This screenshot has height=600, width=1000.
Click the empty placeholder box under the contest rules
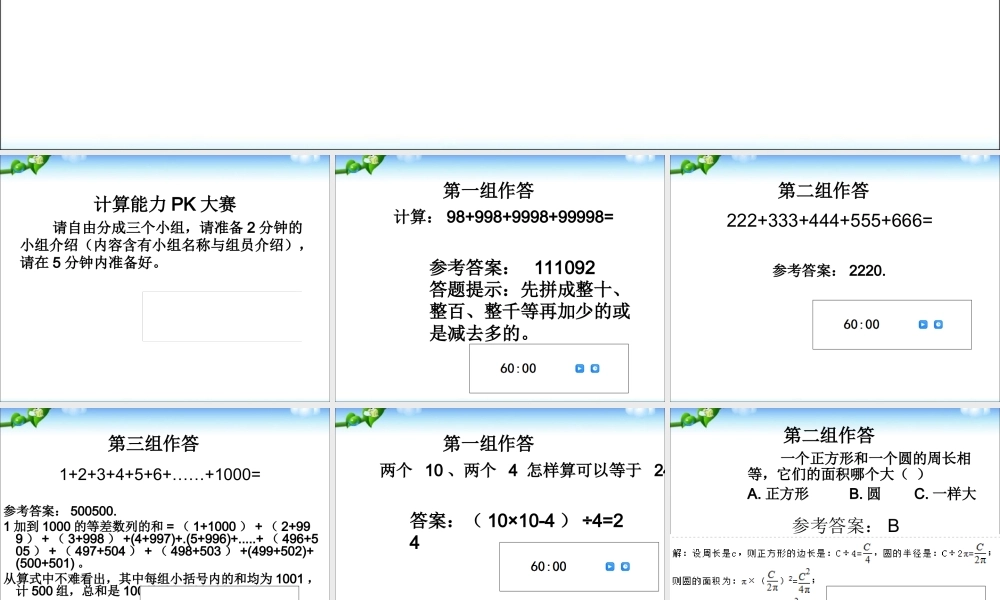pyautogui.click(x=222, y=315)
